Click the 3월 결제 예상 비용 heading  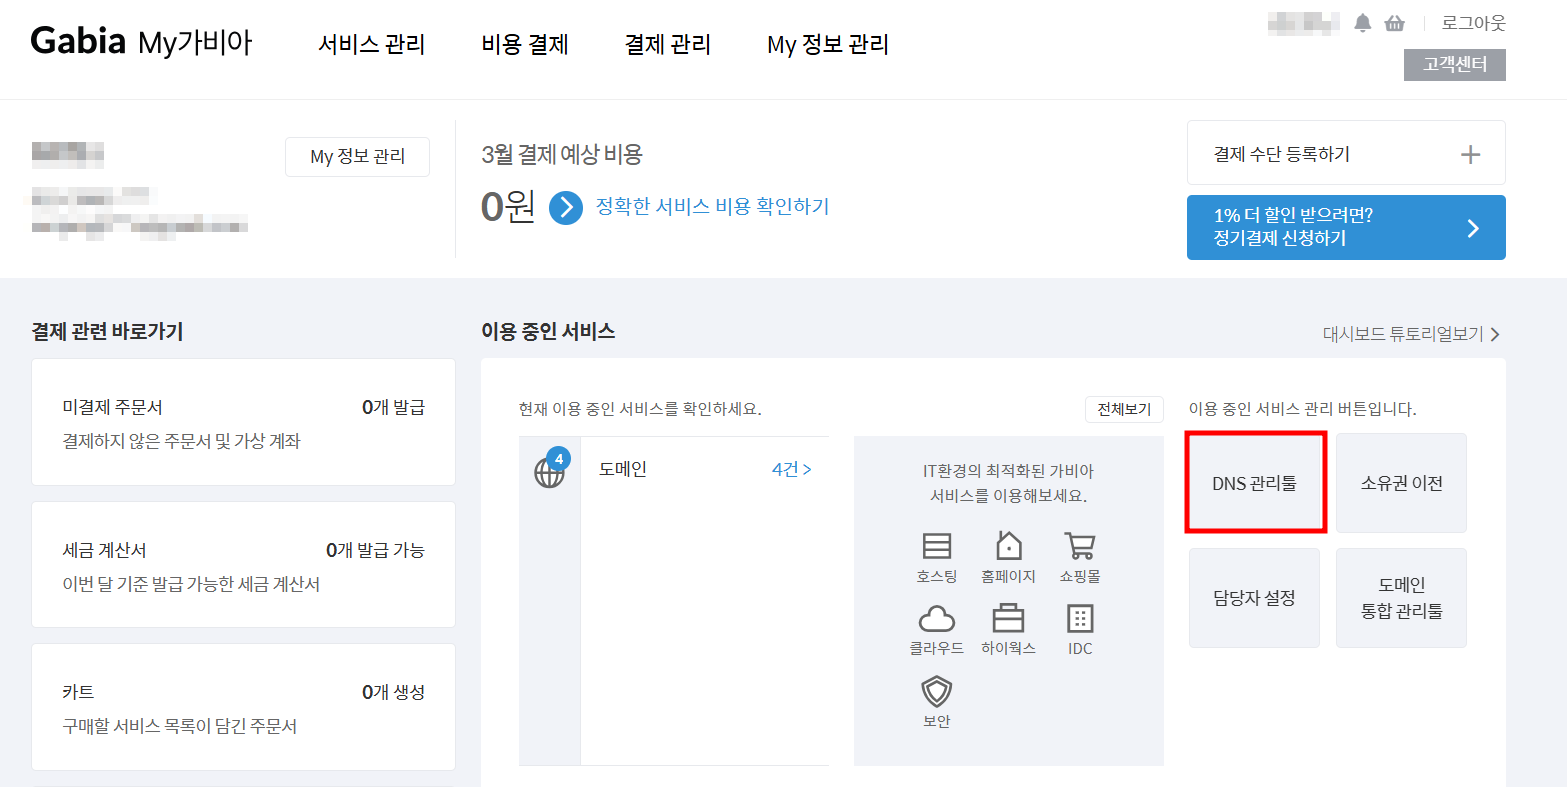(562, 154)
